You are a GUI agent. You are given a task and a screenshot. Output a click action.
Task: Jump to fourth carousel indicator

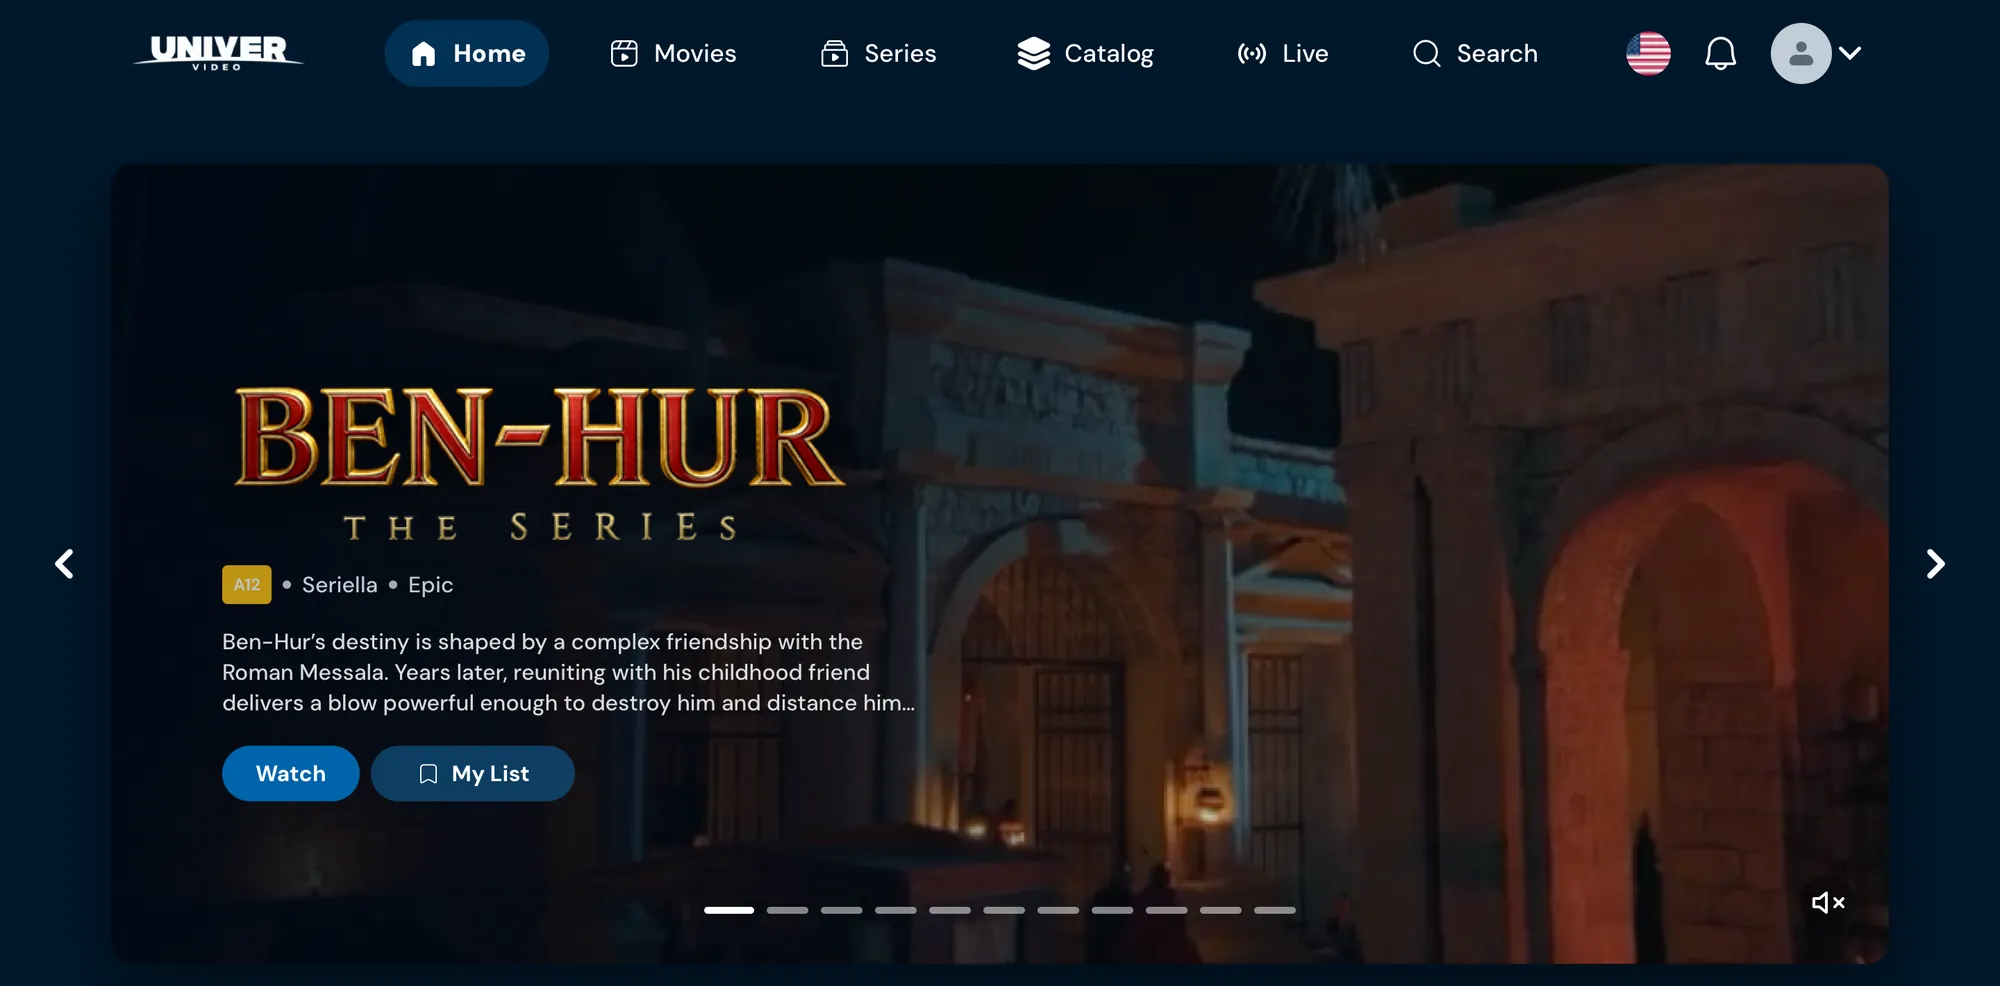coord(896,910)
